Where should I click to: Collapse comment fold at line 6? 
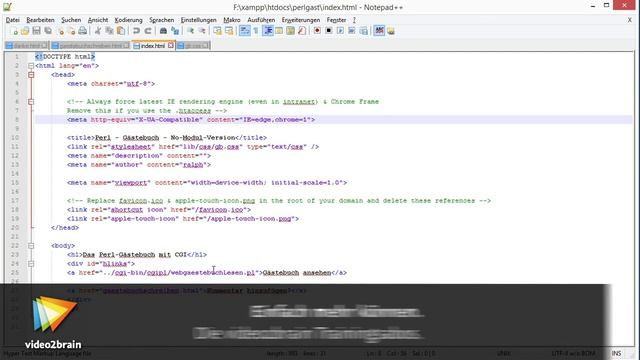(31, 102)
